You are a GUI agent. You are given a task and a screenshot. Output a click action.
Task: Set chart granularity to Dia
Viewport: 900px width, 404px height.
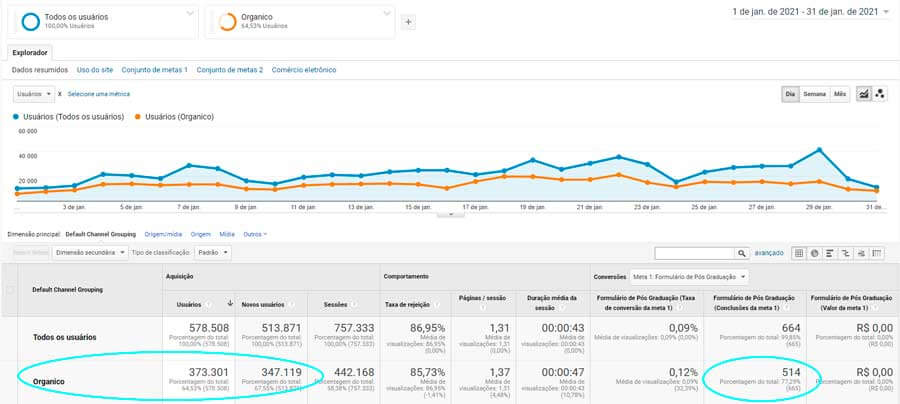(790, 94)
